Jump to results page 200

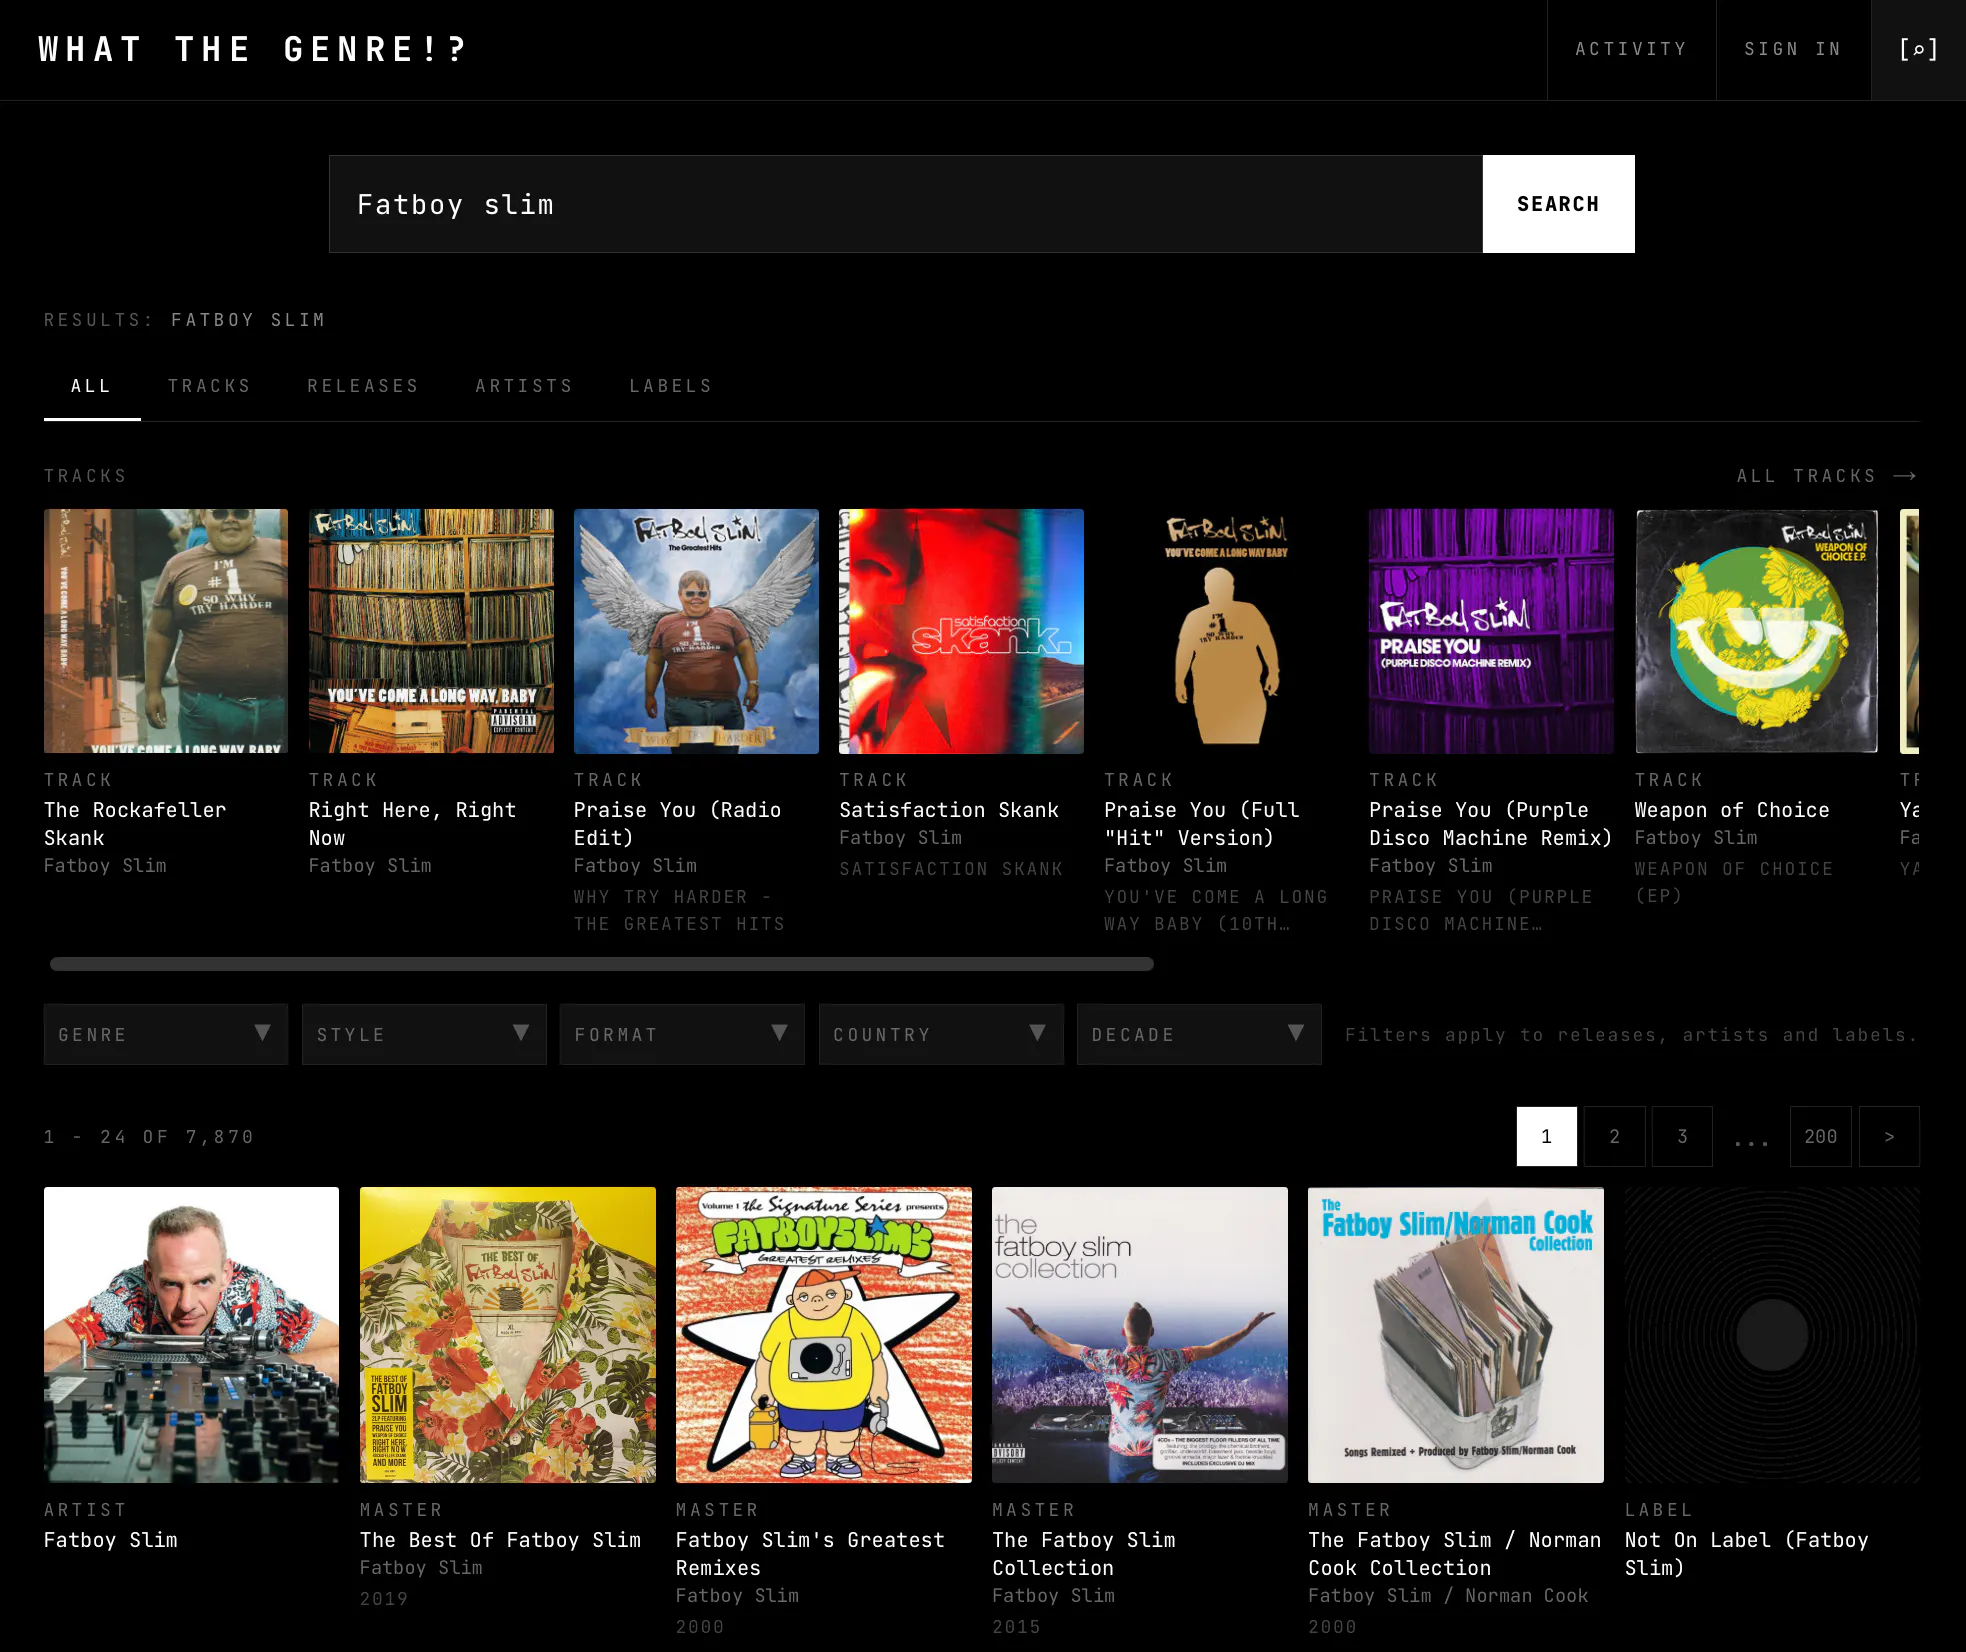[x=1820, y=1136]
